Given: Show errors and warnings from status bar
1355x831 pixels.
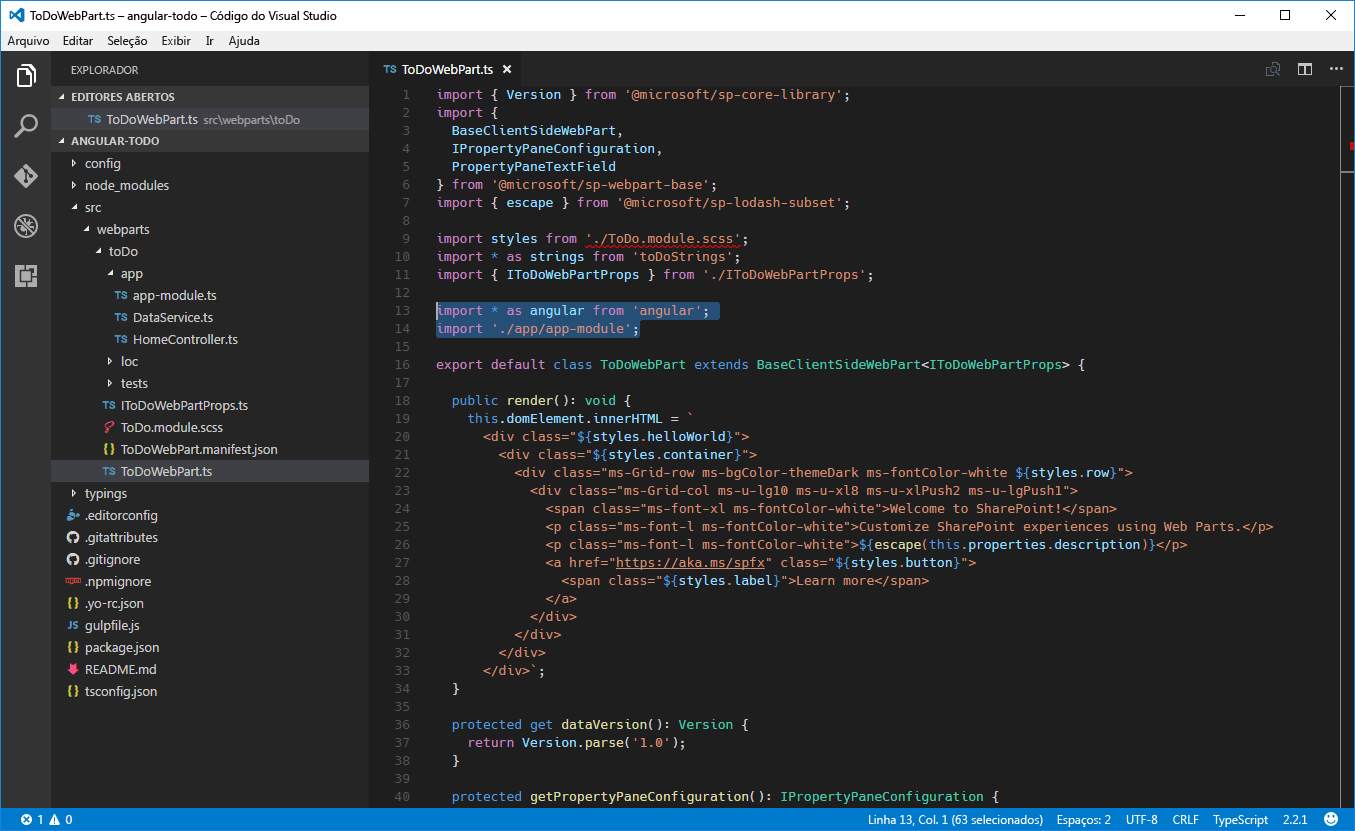Looking at the screenshot, I should tap(46, 819).
